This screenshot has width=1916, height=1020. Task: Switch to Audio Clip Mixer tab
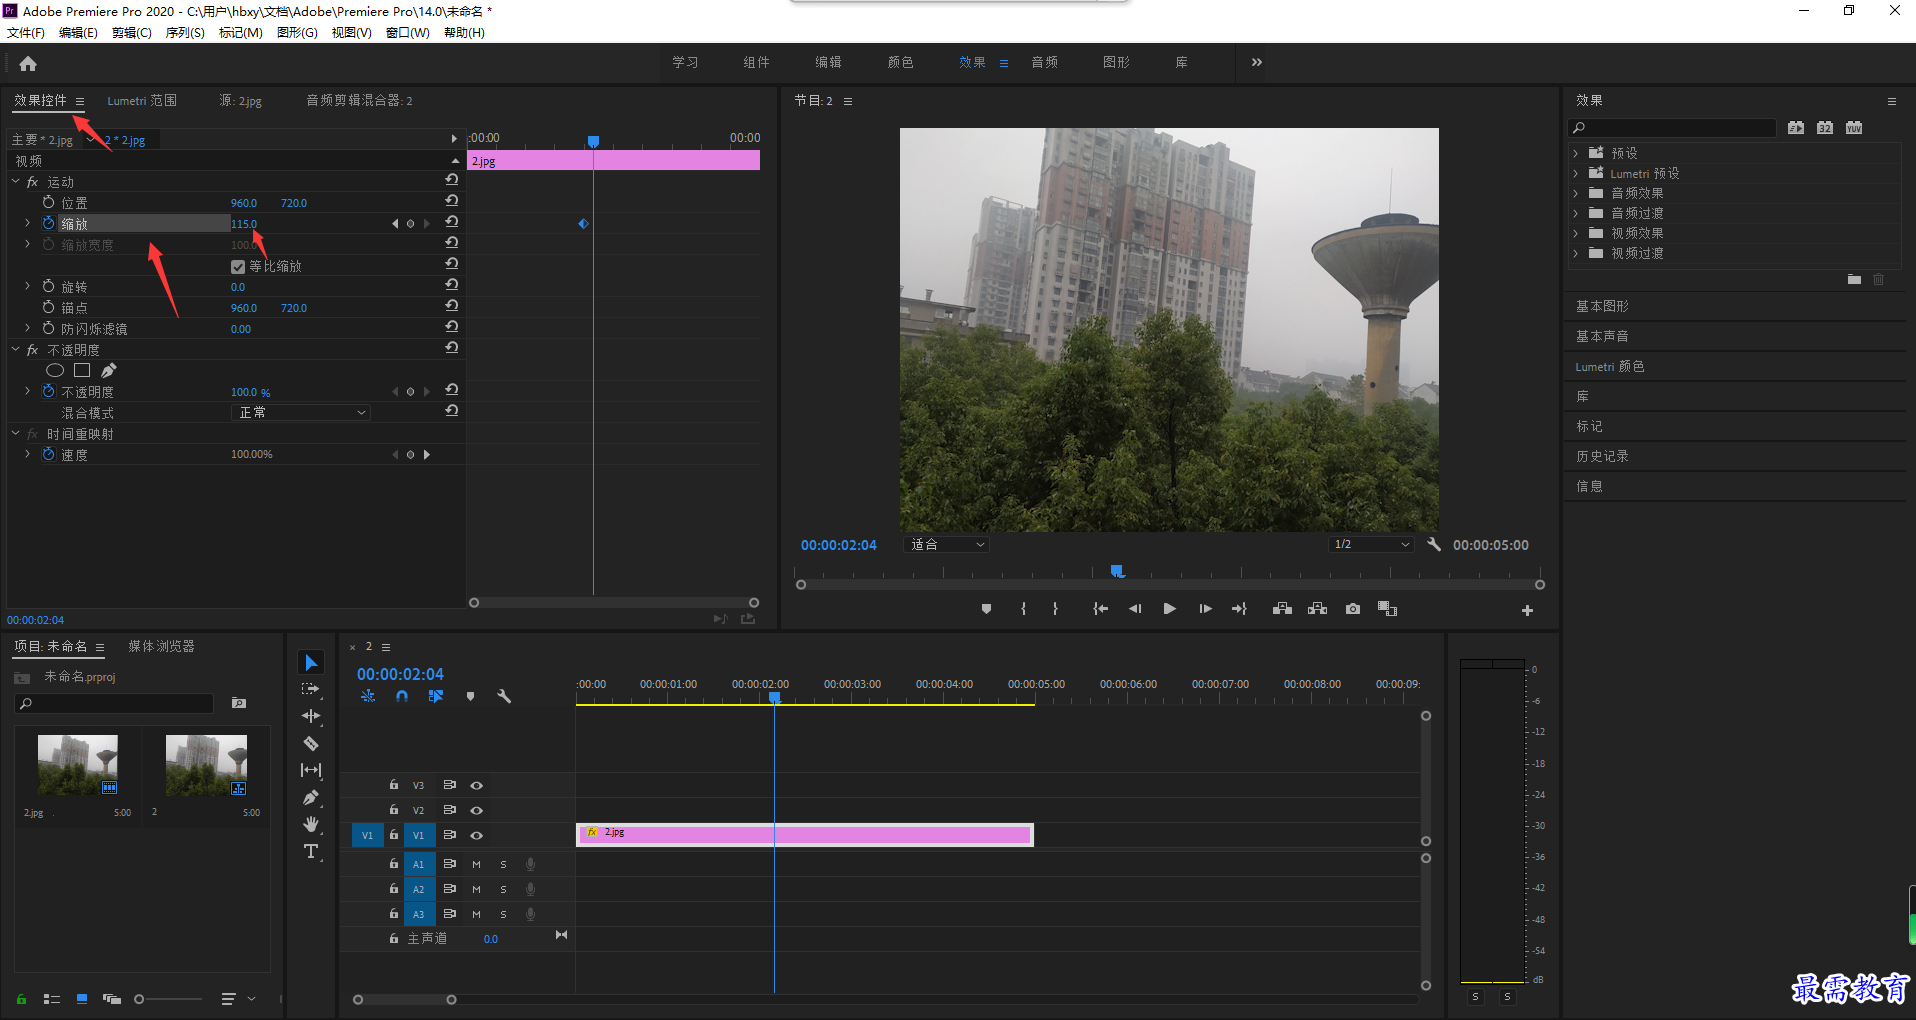(x=359, y=100)
